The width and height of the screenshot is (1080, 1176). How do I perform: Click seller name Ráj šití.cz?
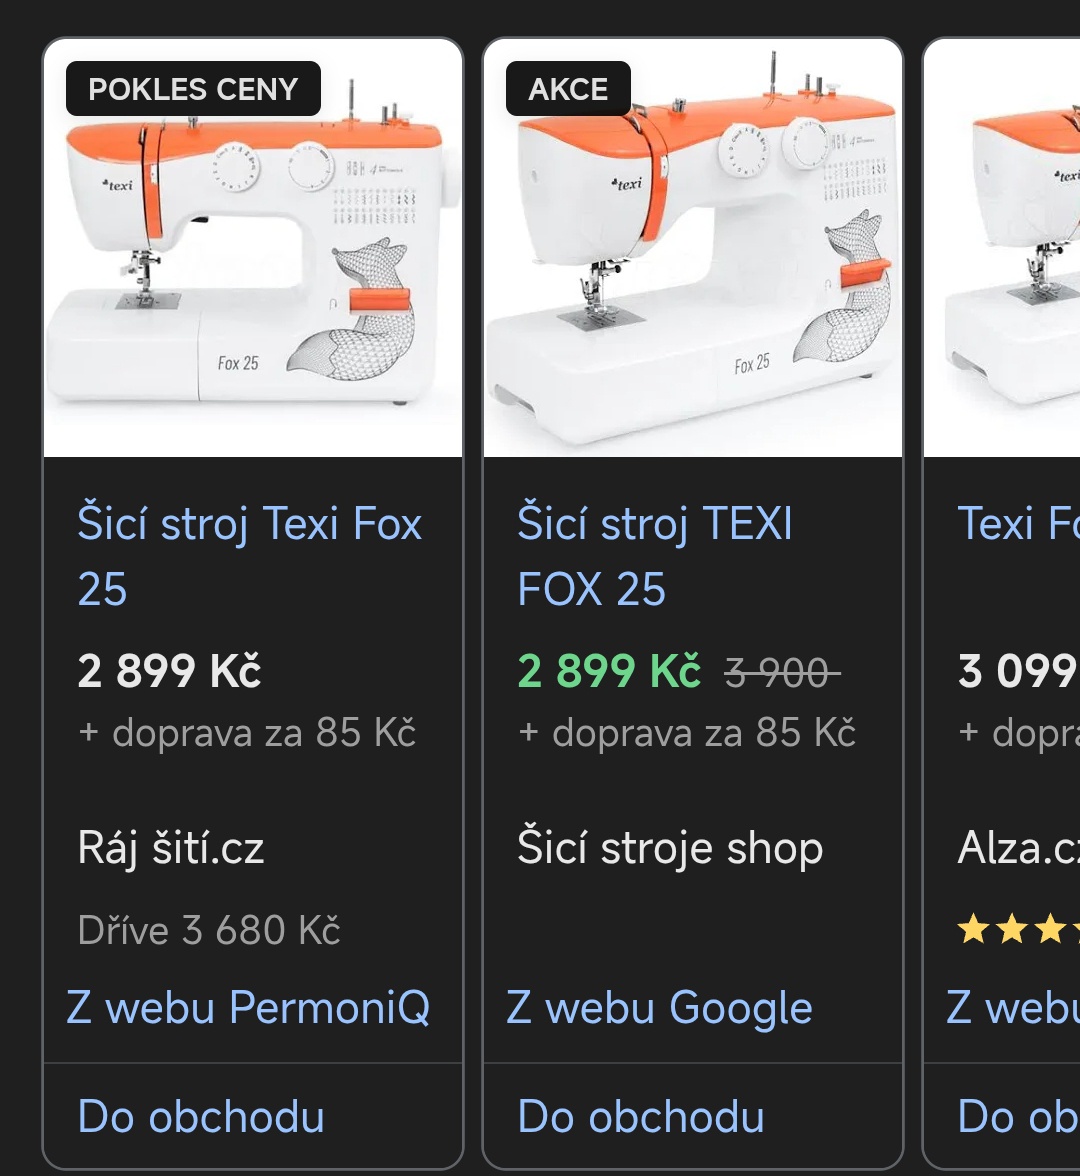click(171, 847)
